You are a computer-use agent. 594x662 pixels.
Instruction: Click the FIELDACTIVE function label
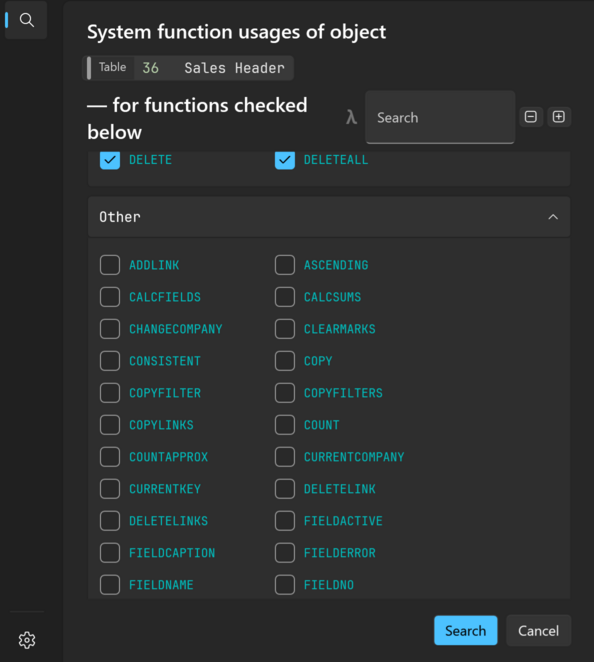click(x=343, y=521)
